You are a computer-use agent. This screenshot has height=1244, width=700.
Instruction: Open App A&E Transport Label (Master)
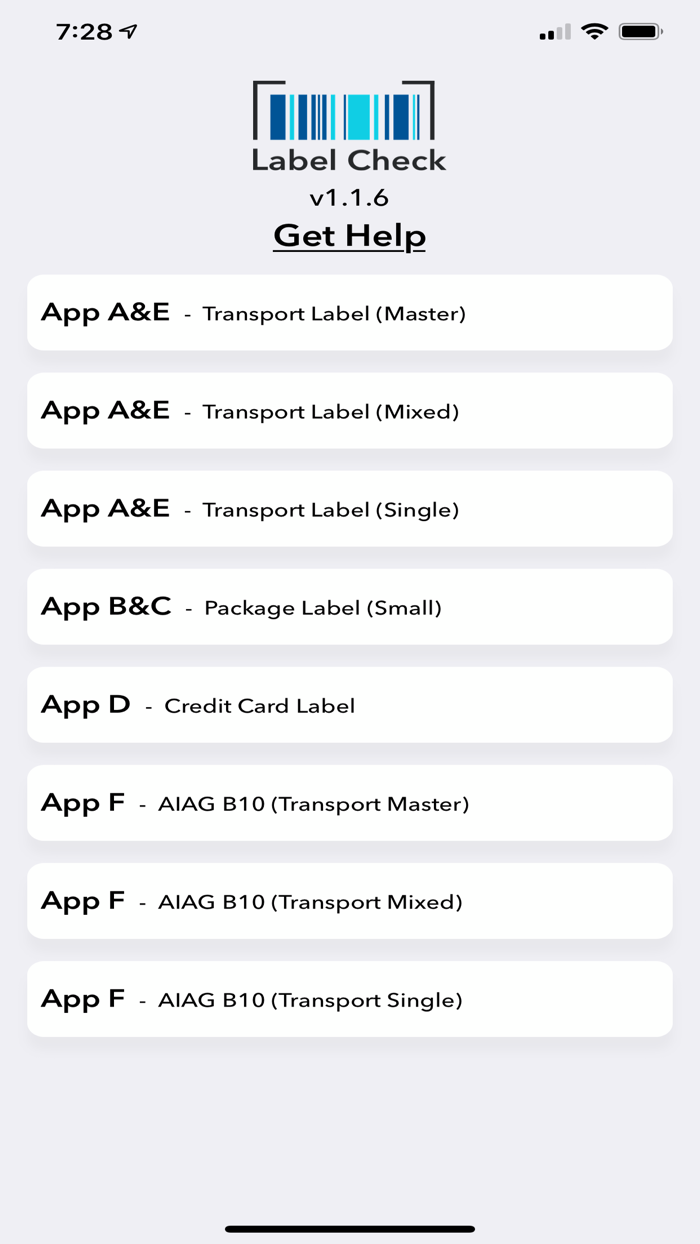coord(348,312)
